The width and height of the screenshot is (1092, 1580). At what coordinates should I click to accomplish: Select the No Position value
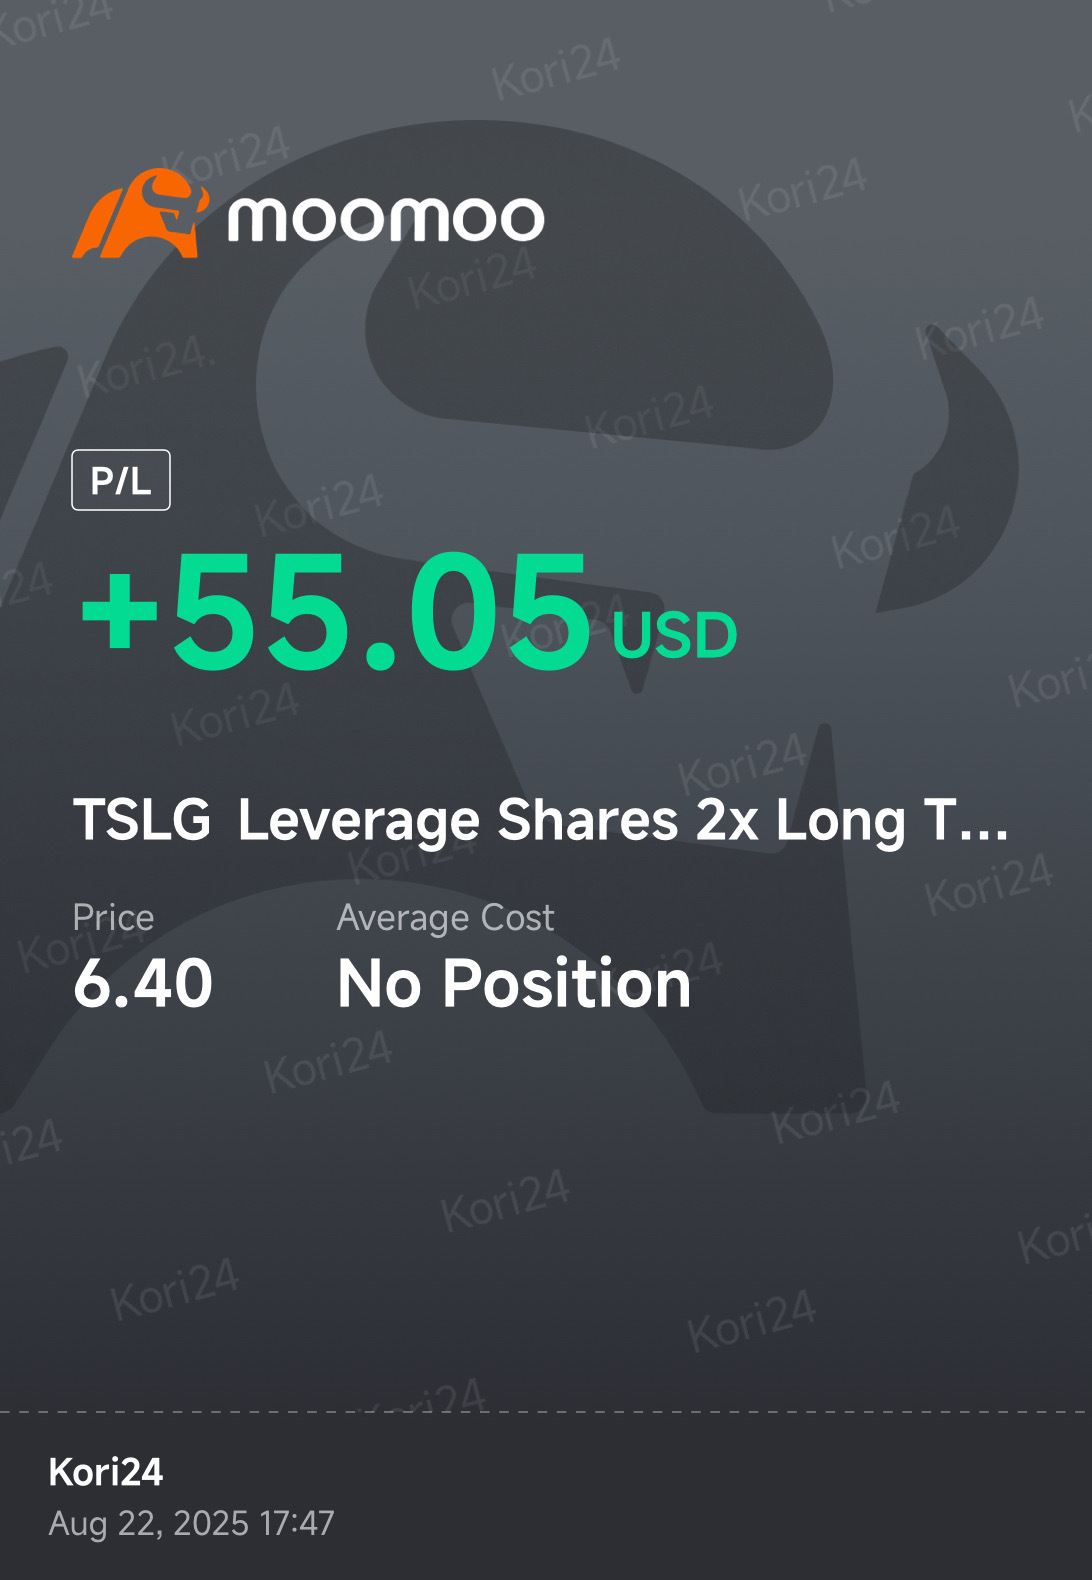[514, 983]
